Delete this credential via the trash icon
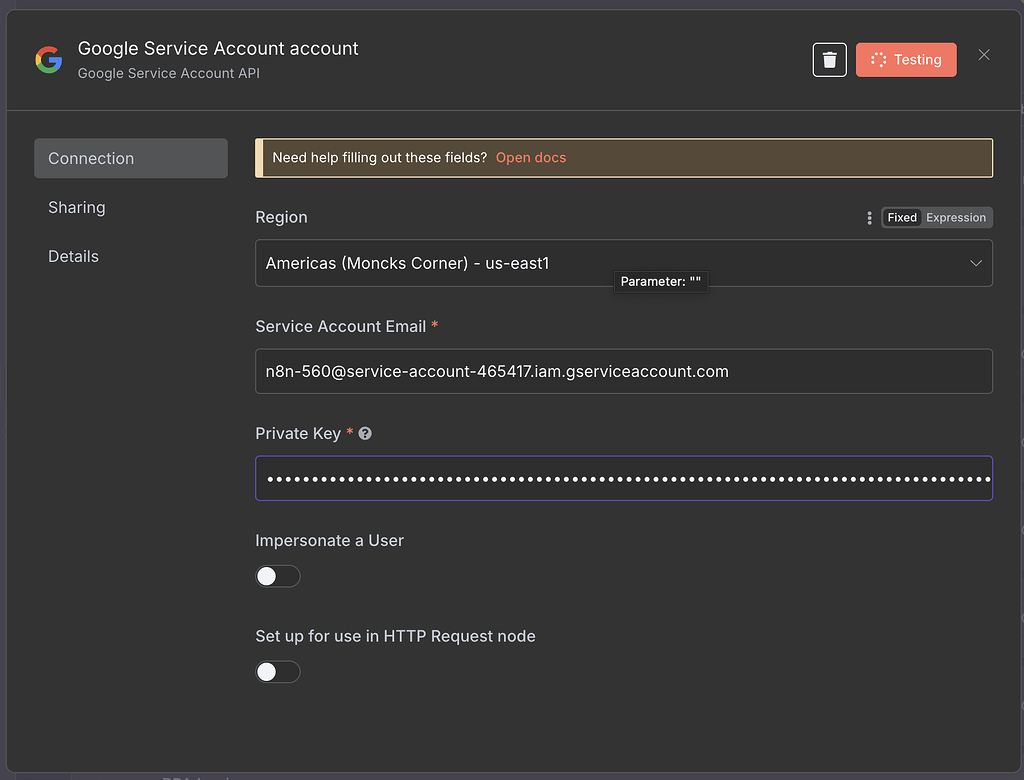 tap(829, 59)
